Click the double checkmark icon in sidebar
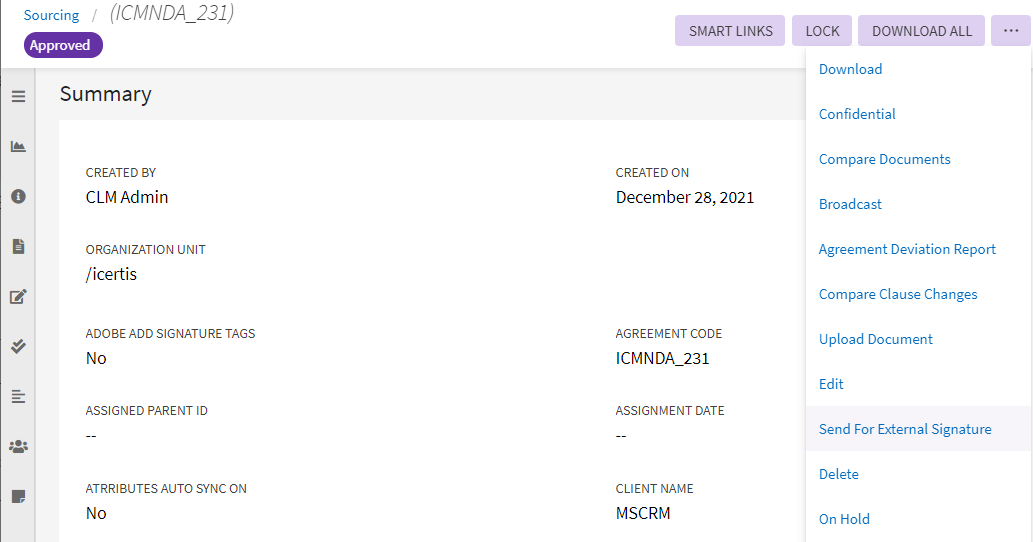 18,346
